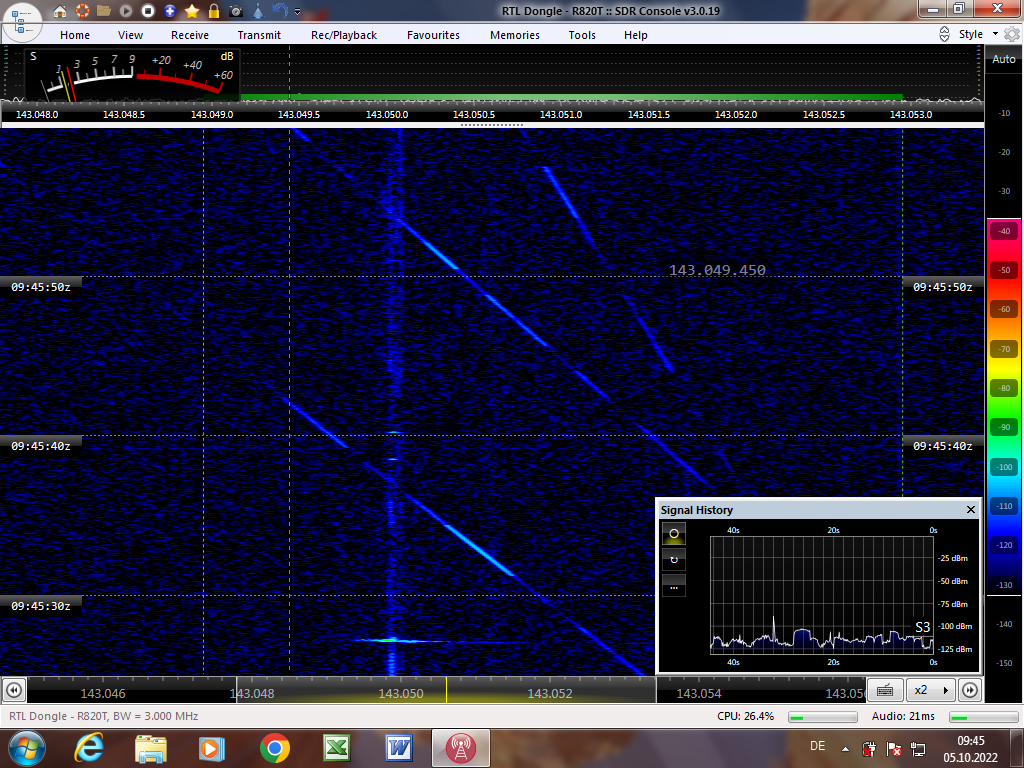Open the media player taskbar icon
This screenshot has width=1024, height=768.
212,748
